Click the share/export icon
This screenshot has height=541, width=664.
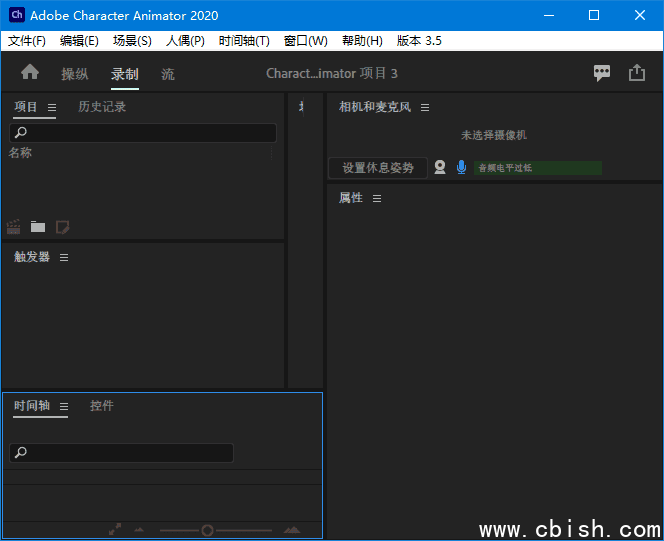[x=636, y=73]
